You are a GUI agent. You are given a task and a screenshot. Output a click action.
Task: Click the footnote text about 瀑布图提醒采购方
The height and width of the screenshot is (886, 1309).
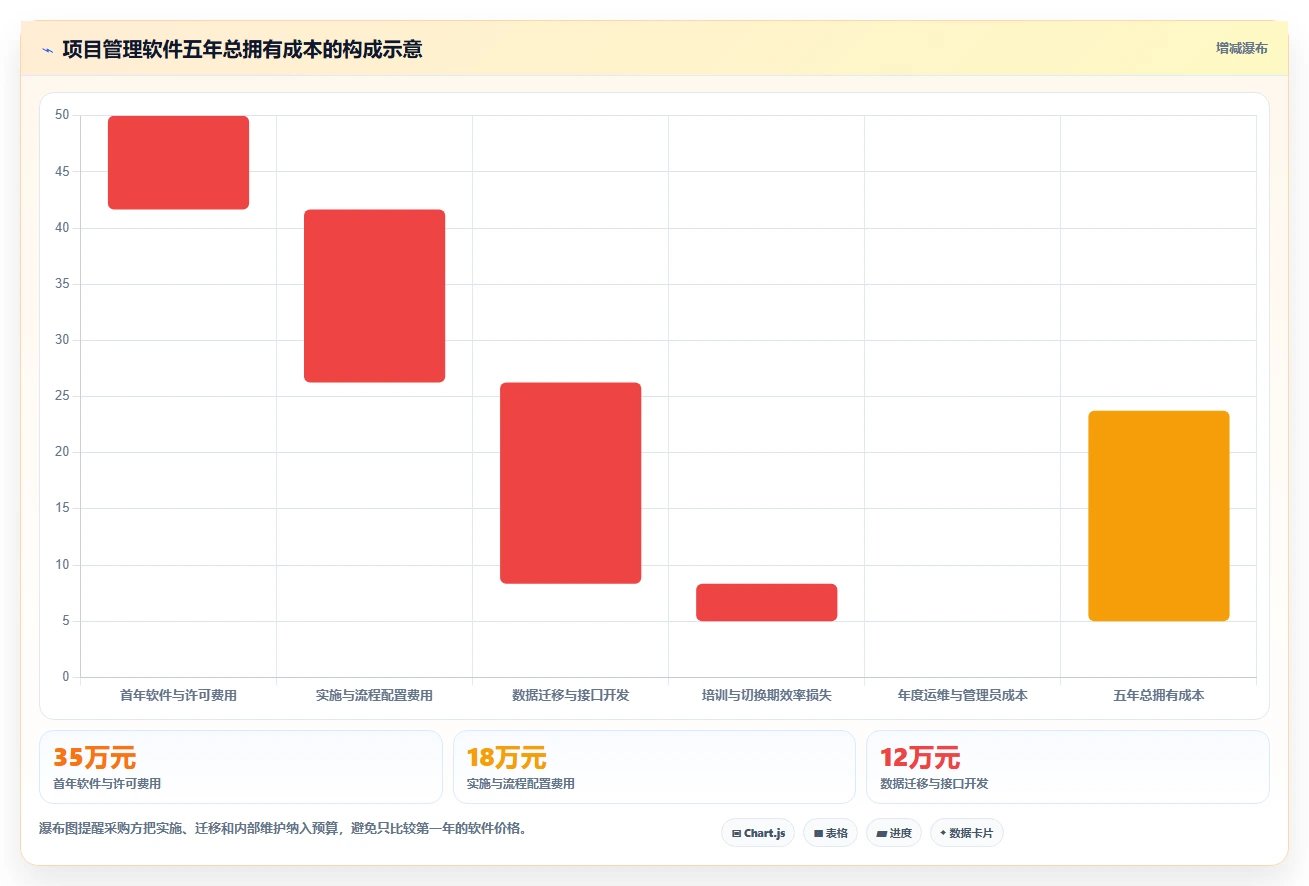click(283, 829)
